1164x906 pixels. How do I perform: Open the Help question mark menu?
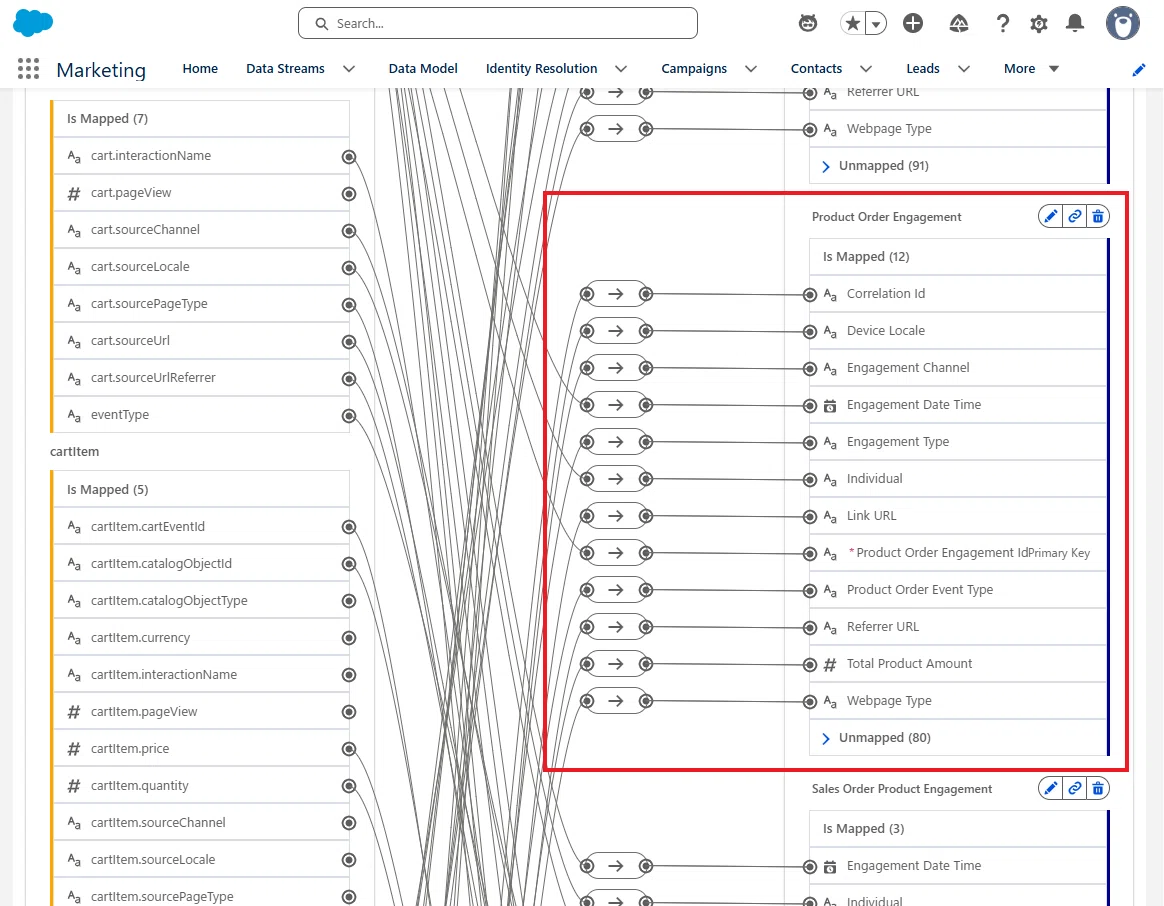tap(1002, 24)
